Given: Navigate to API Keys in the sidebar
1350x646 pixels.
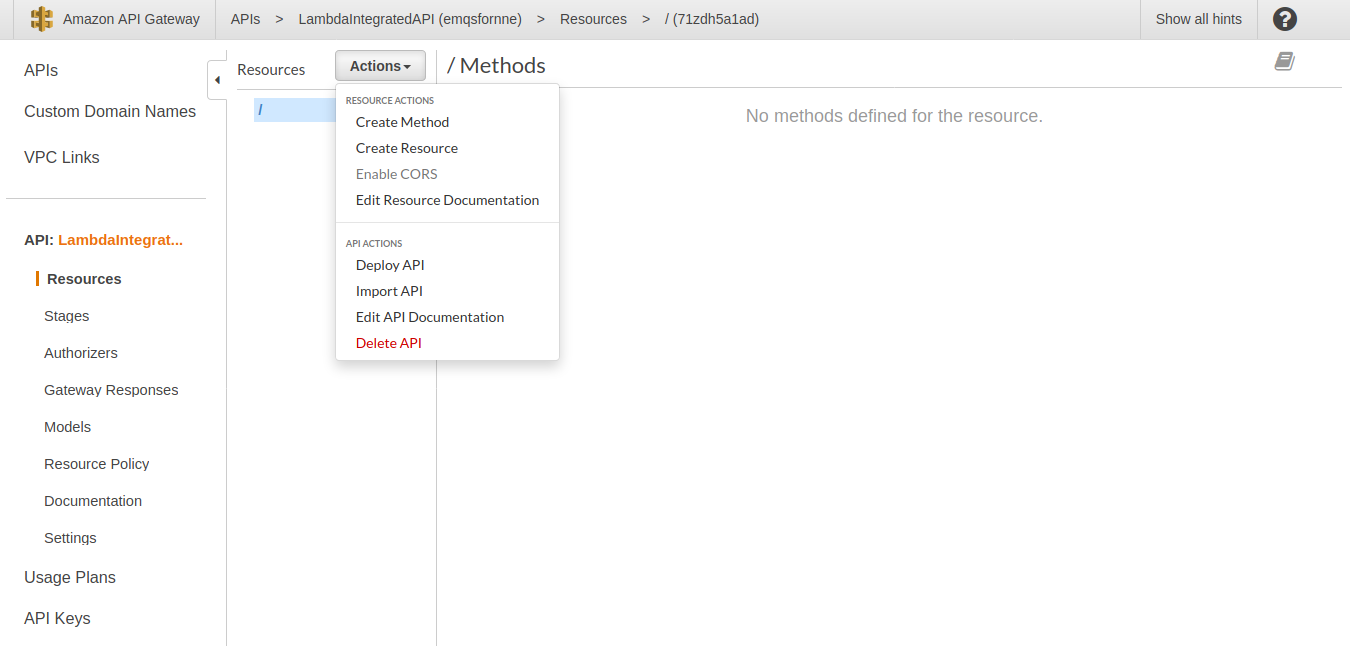Looking at the screenshot, I should [x=57, y=618].
